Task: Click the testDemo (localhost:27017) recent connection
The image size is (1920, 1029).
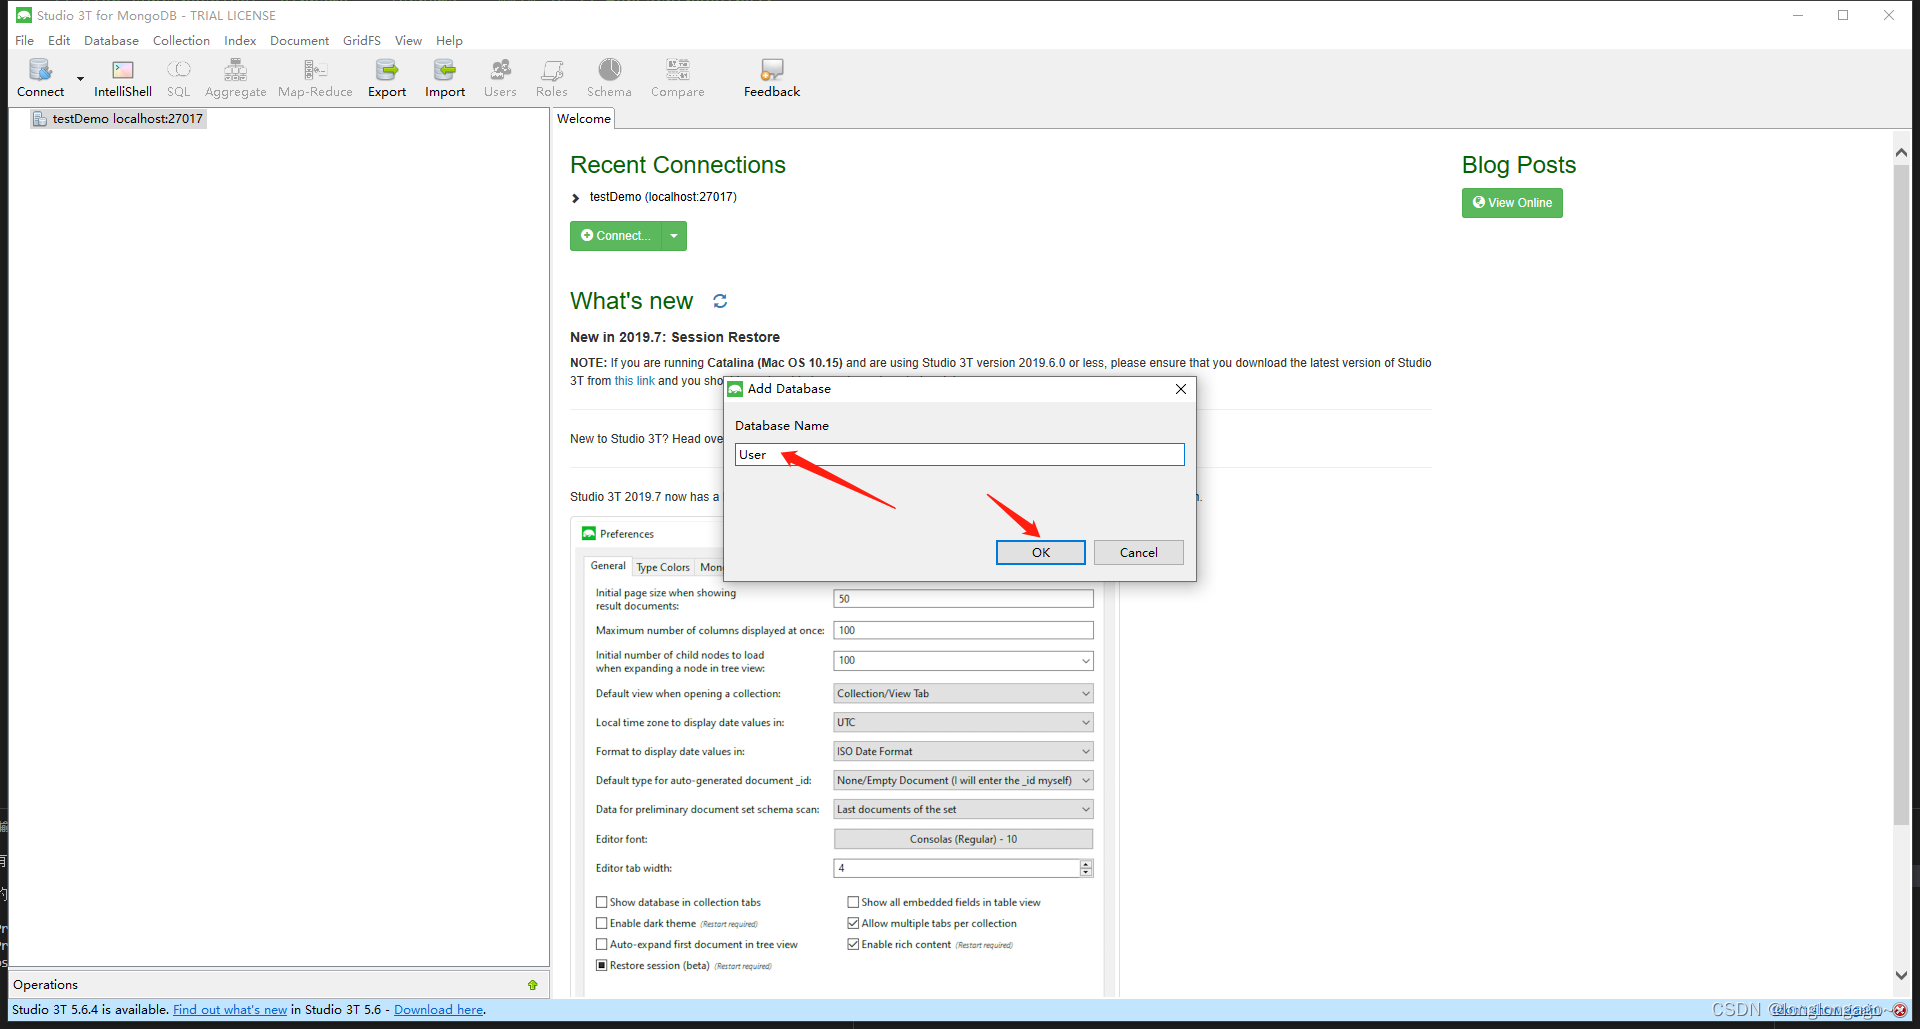Action: click(x=663, y=197)
